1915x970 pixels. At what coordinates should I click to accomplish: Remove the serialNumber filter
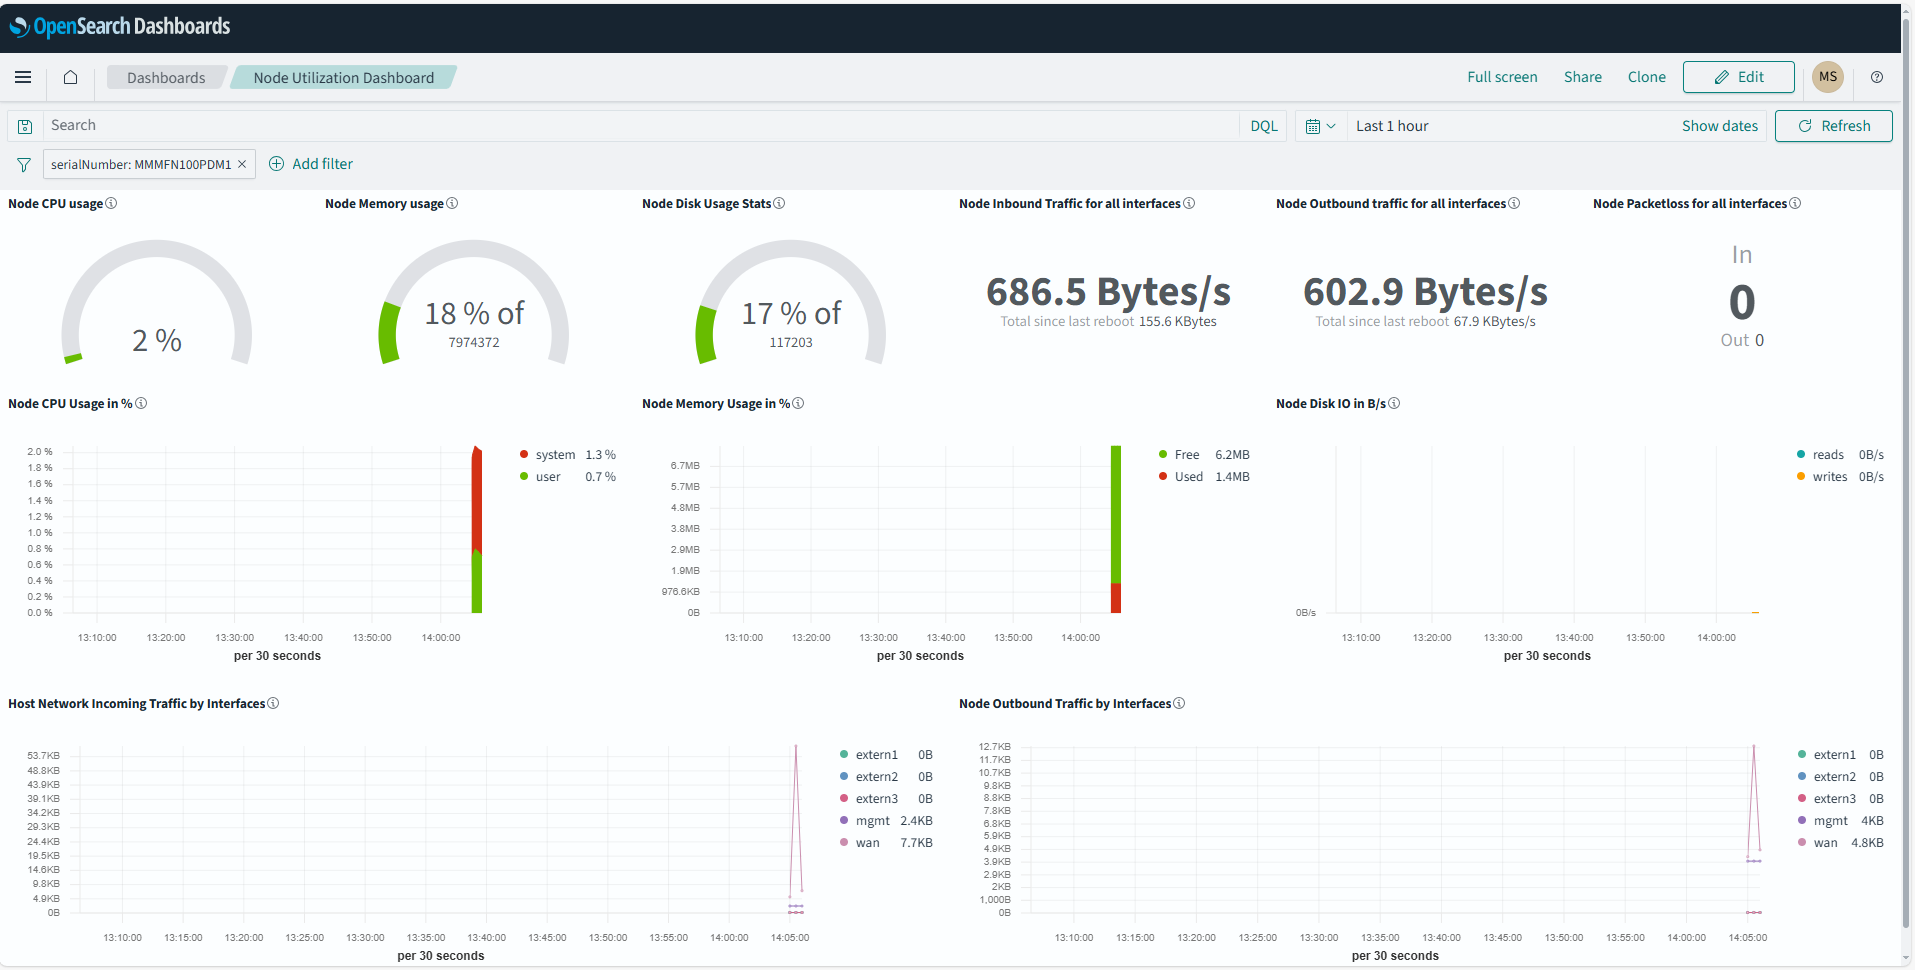(x=242, y=164)
